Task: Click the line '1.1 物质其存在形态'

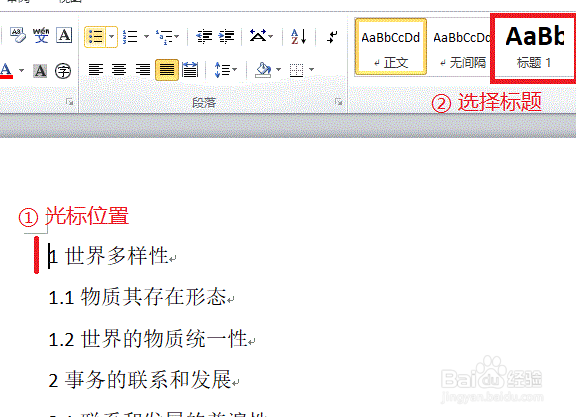Action: click(x=141, y=297)
